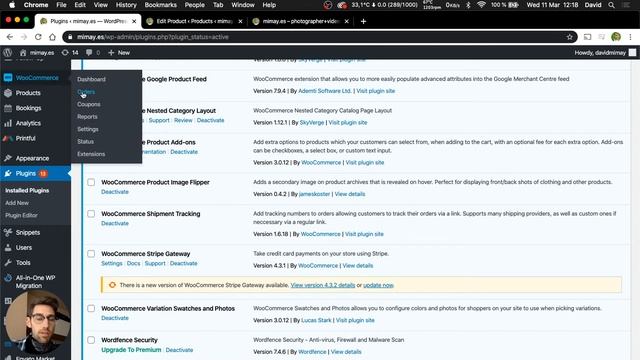
Task: Open the Chrome profile avatar
Action: pos(616,37)
